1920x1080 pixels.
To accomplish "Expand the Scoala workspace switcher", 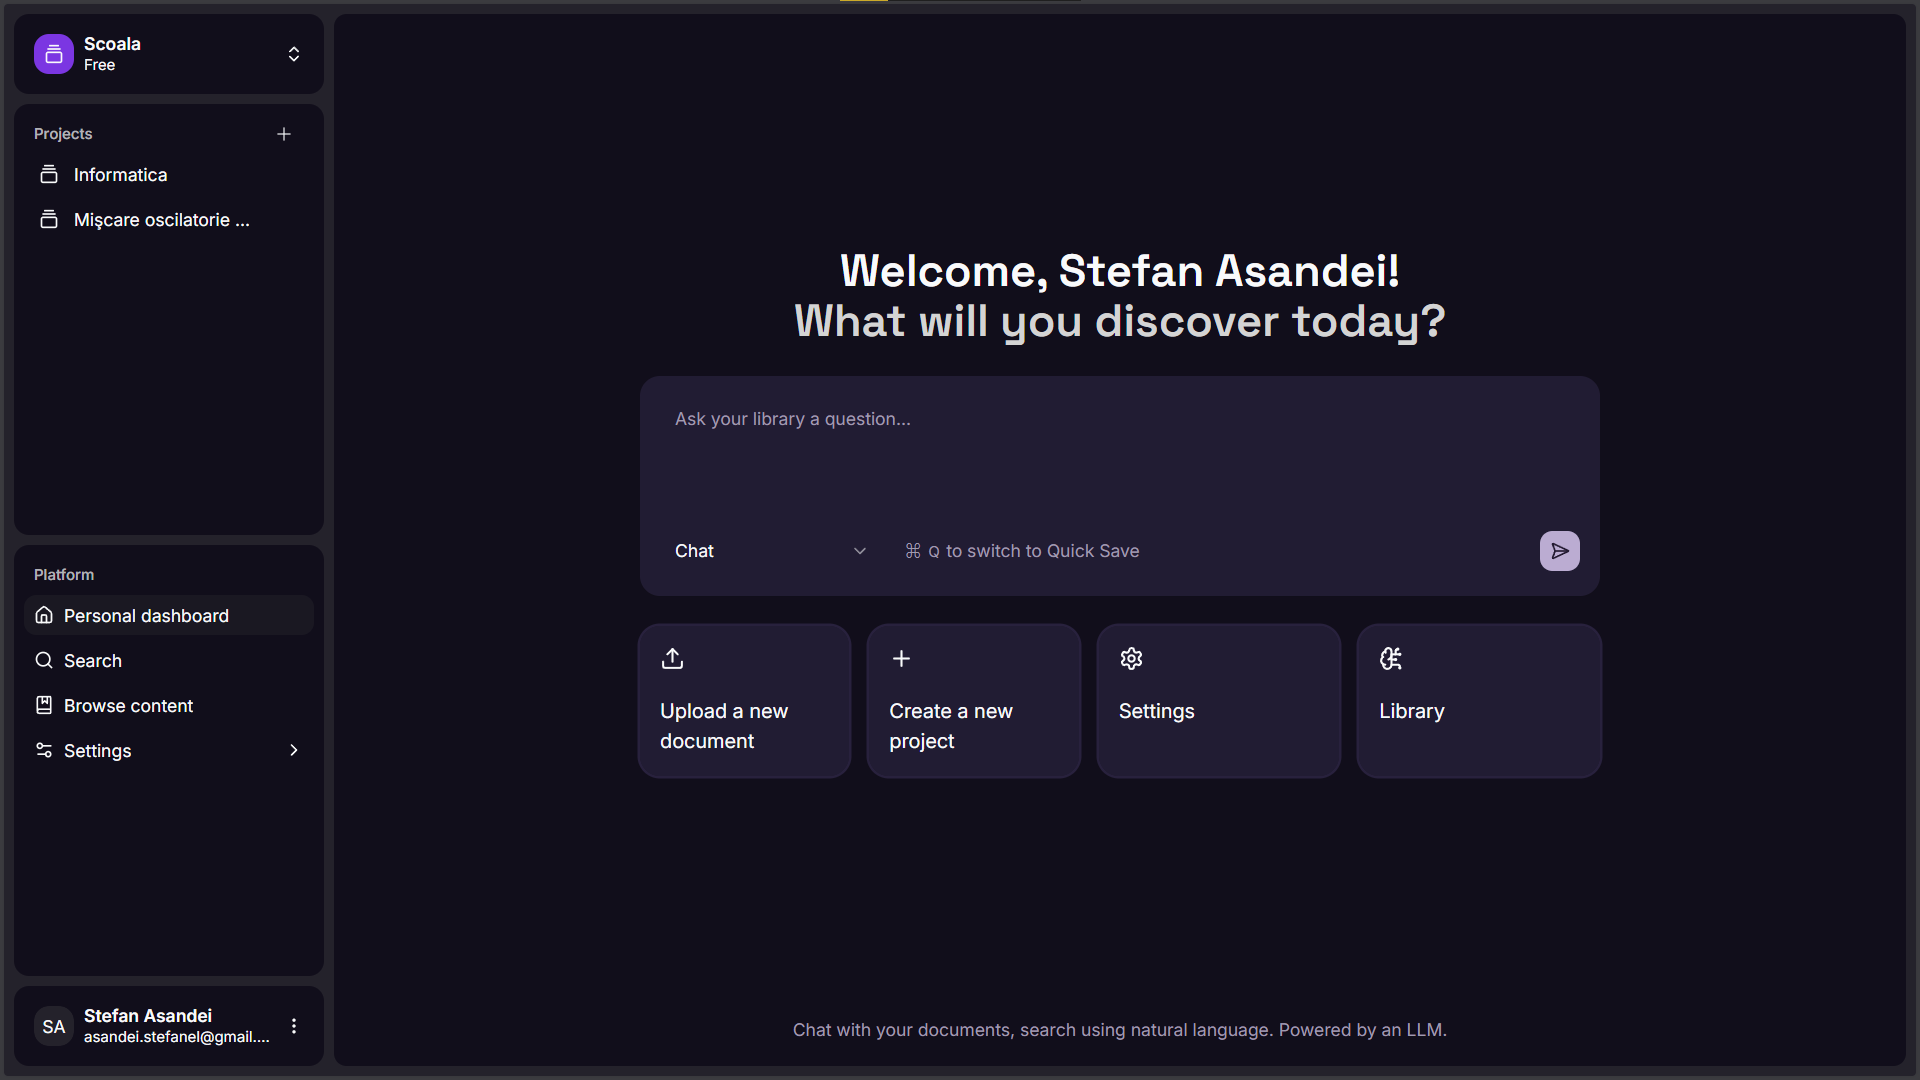I will click(x=294, y=54).
